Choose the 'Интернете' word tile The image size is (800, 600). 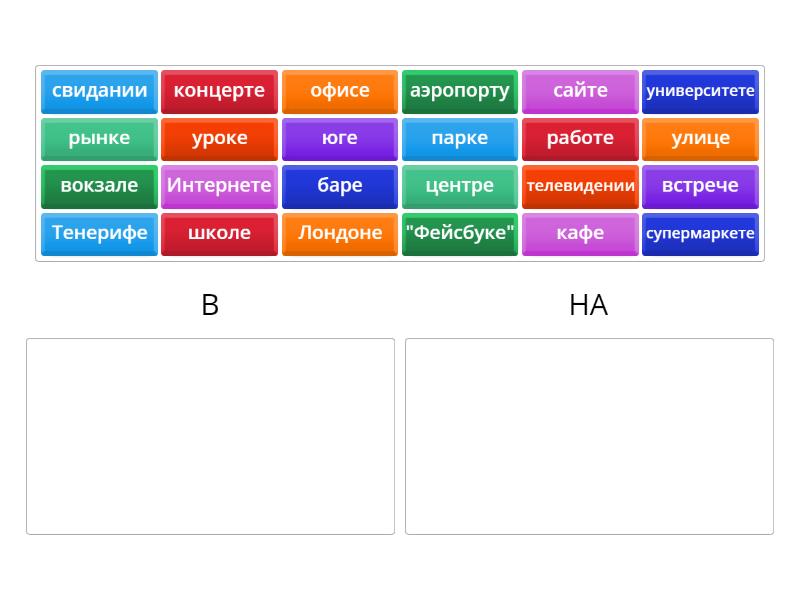[x=219, y=186]
